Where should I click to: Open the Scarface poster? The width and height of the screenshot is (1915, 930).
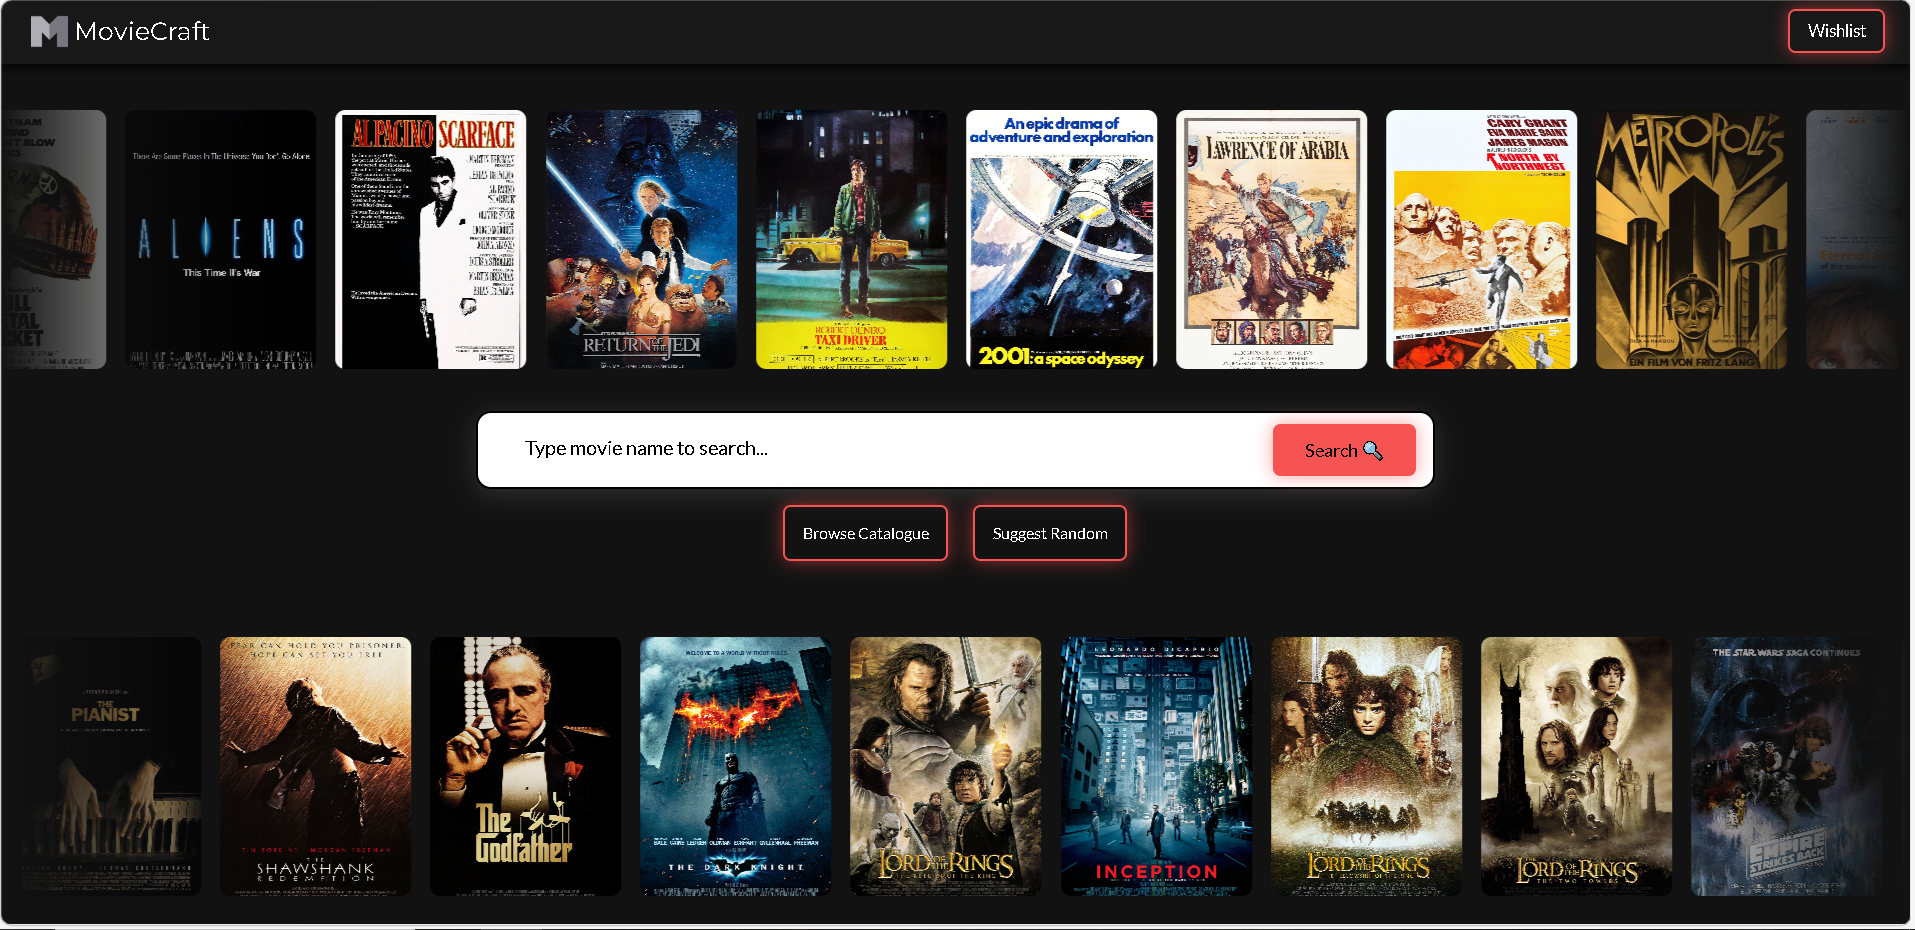point(430,239)
